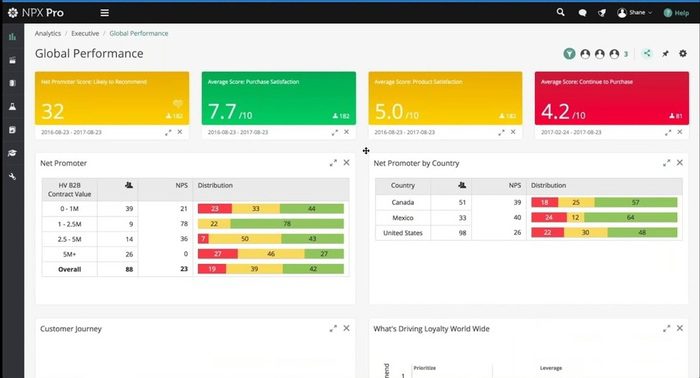The image size is (700, 378).
Task: Expand the Product Satisfaction card
Action: point(501,133)
